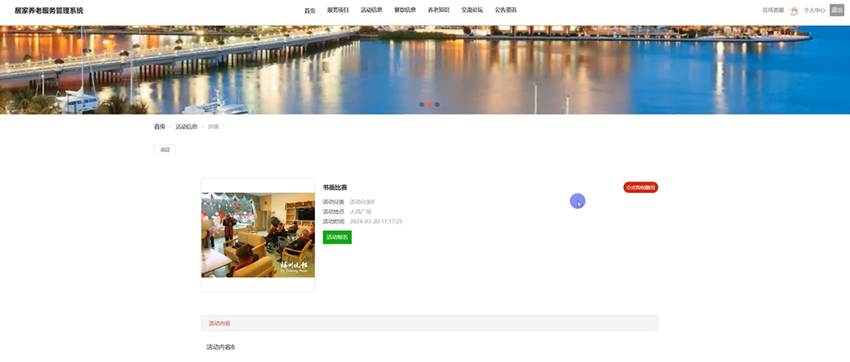The image size is (850, 362).
Task: Click the activity time 2024-03-20 value
Action: (x=376, y=222)
